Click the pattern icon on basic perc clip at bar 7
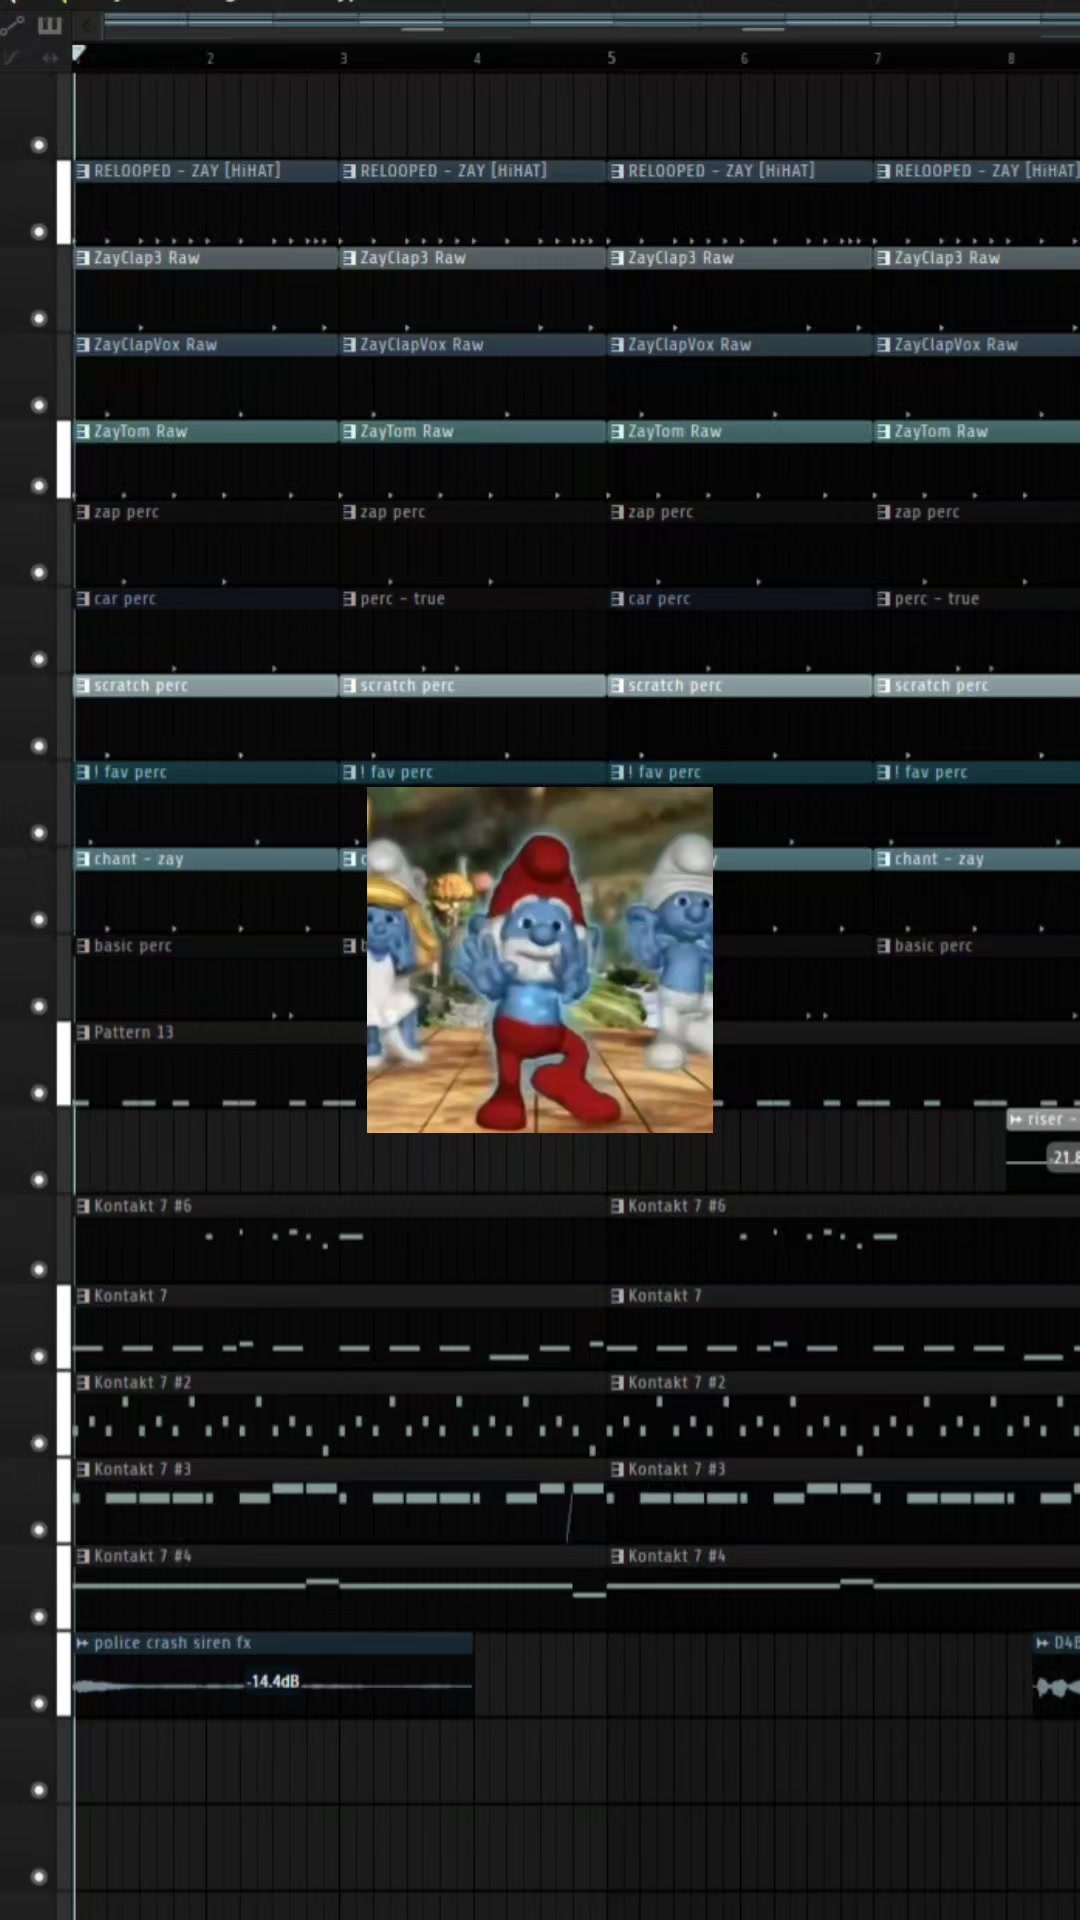1080x1920 pixels. [x=884, y=946]
